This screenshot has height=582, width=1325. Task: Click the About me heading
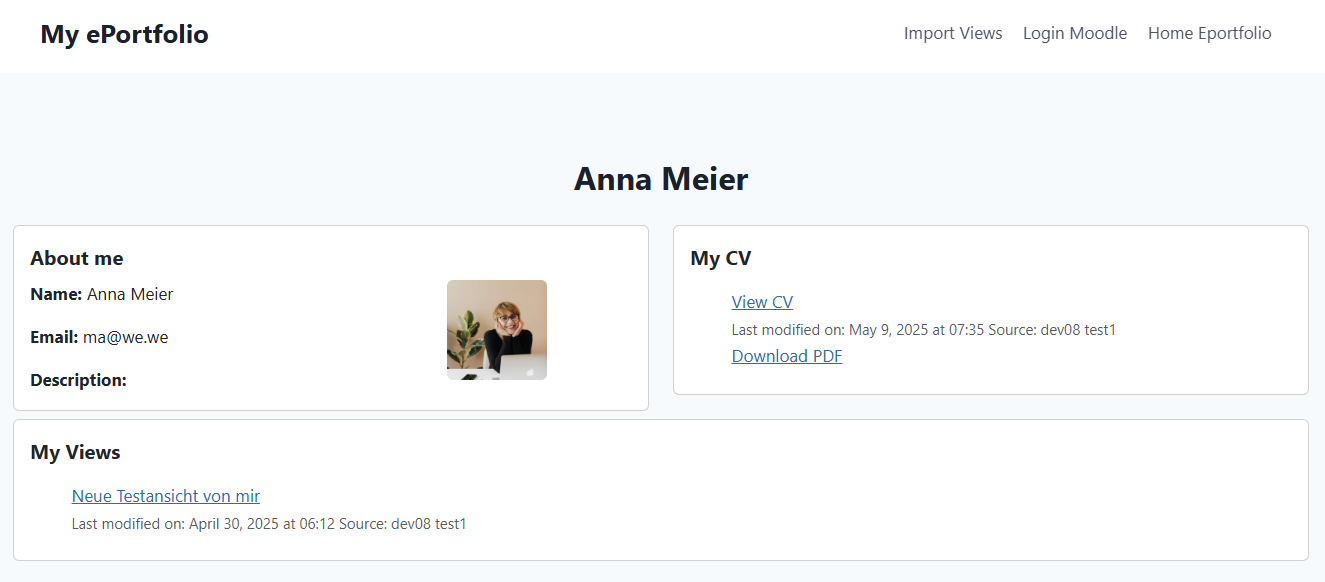[77, 258]
